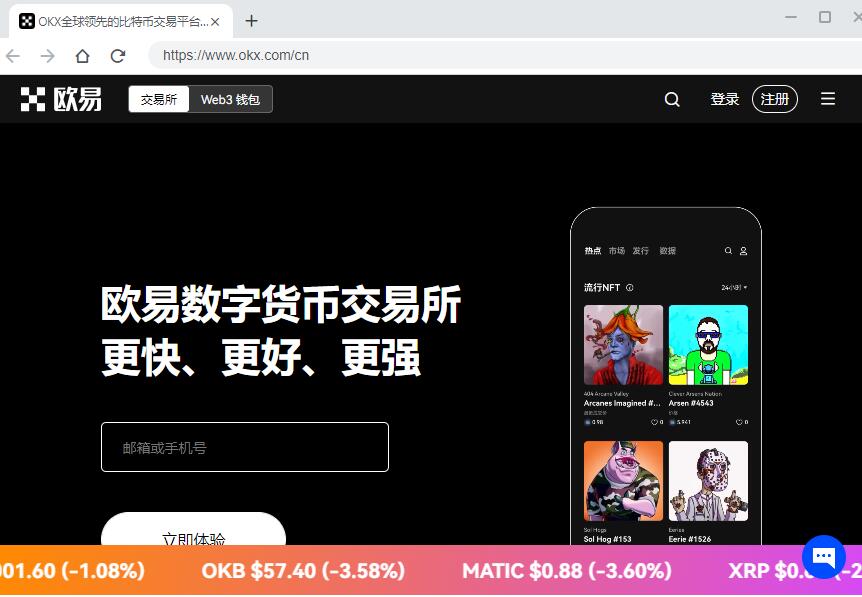Switch to the Web3 钱包 mode
Screen dimensions: 862x597
tap(230, 99)
